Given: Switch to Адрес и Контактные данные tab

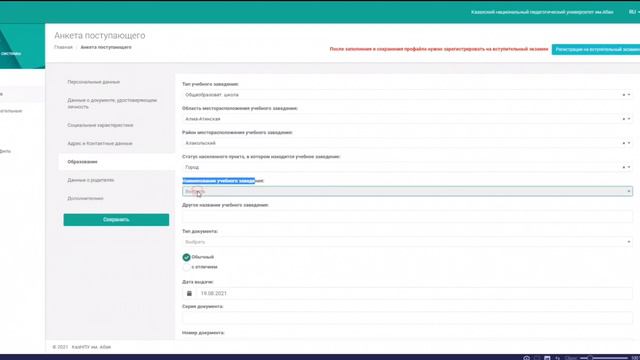Looking at the screenshot, I should (100, 144).
